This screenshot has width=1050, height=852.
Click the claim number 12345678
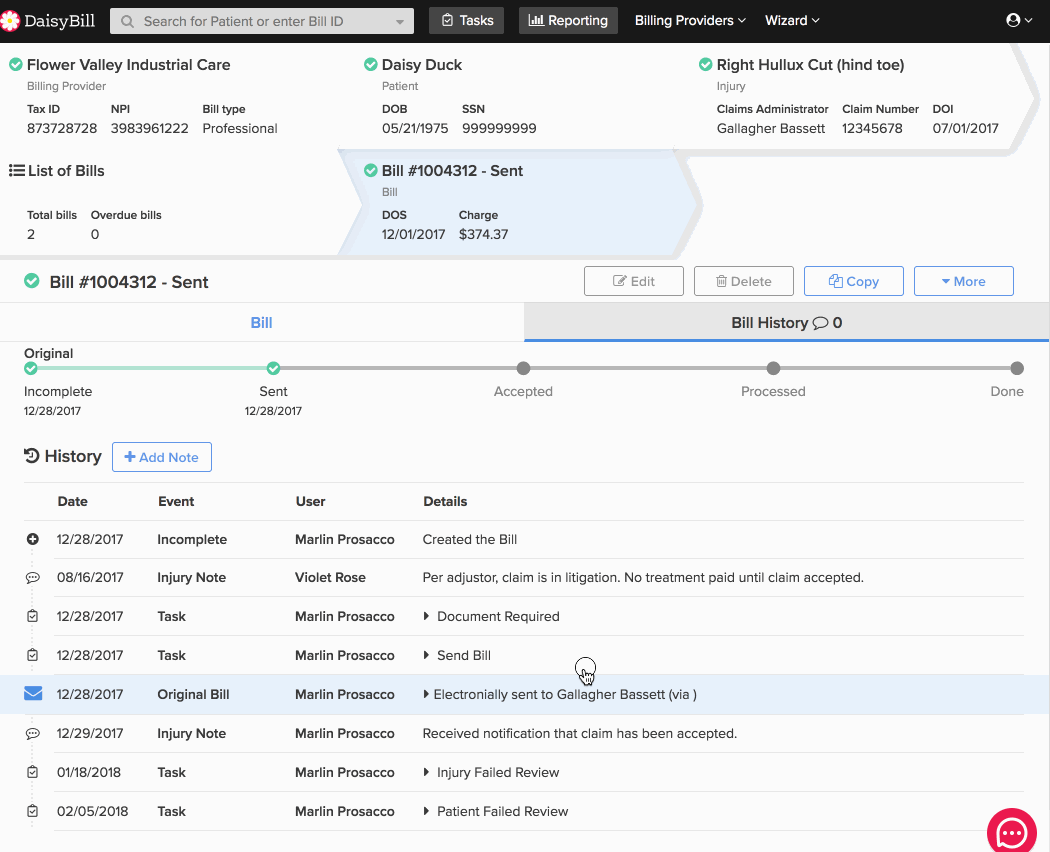coord(872,129)
